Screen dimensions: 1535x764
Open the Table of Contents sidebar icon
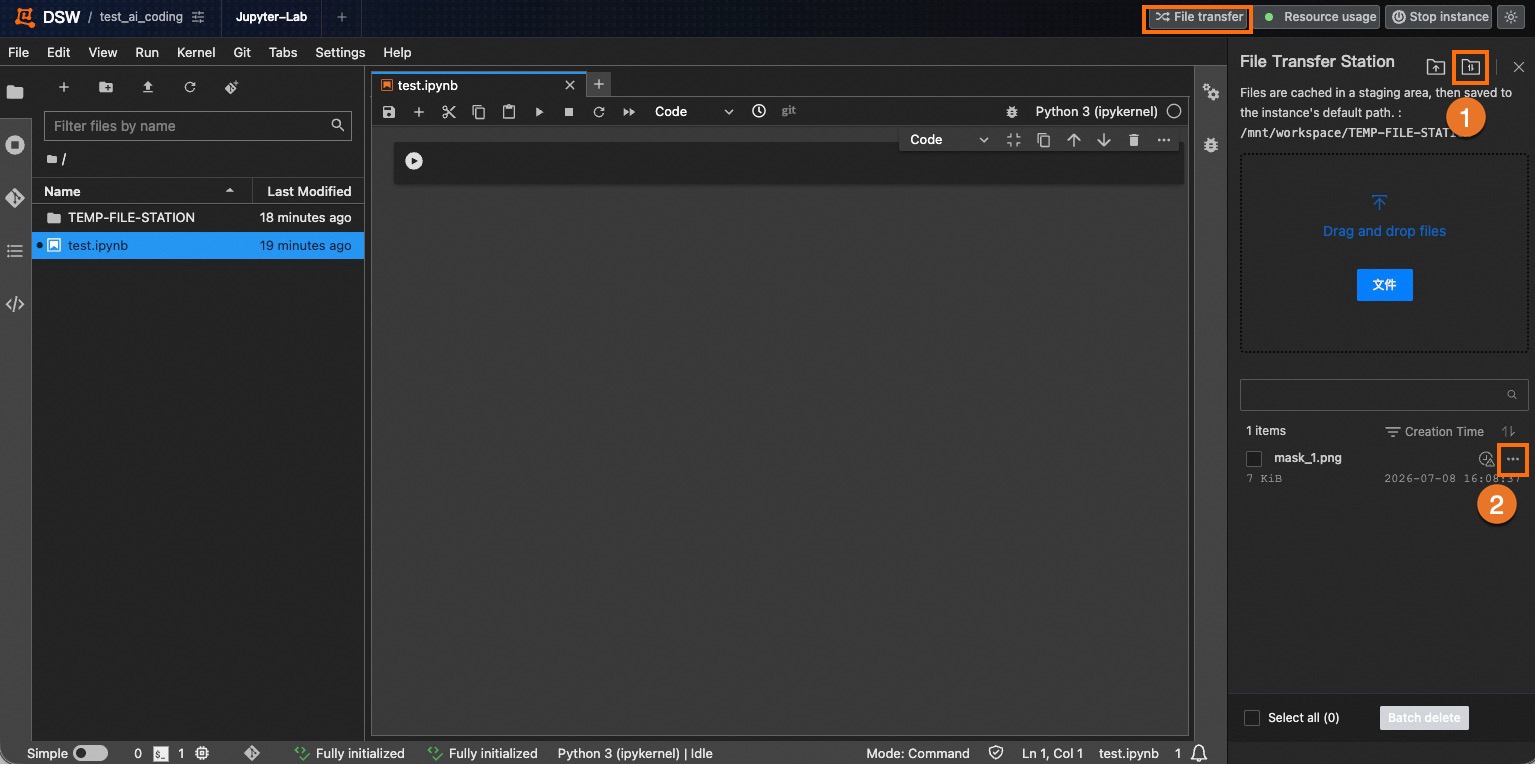pyautogui.click(x=15, y=251)
